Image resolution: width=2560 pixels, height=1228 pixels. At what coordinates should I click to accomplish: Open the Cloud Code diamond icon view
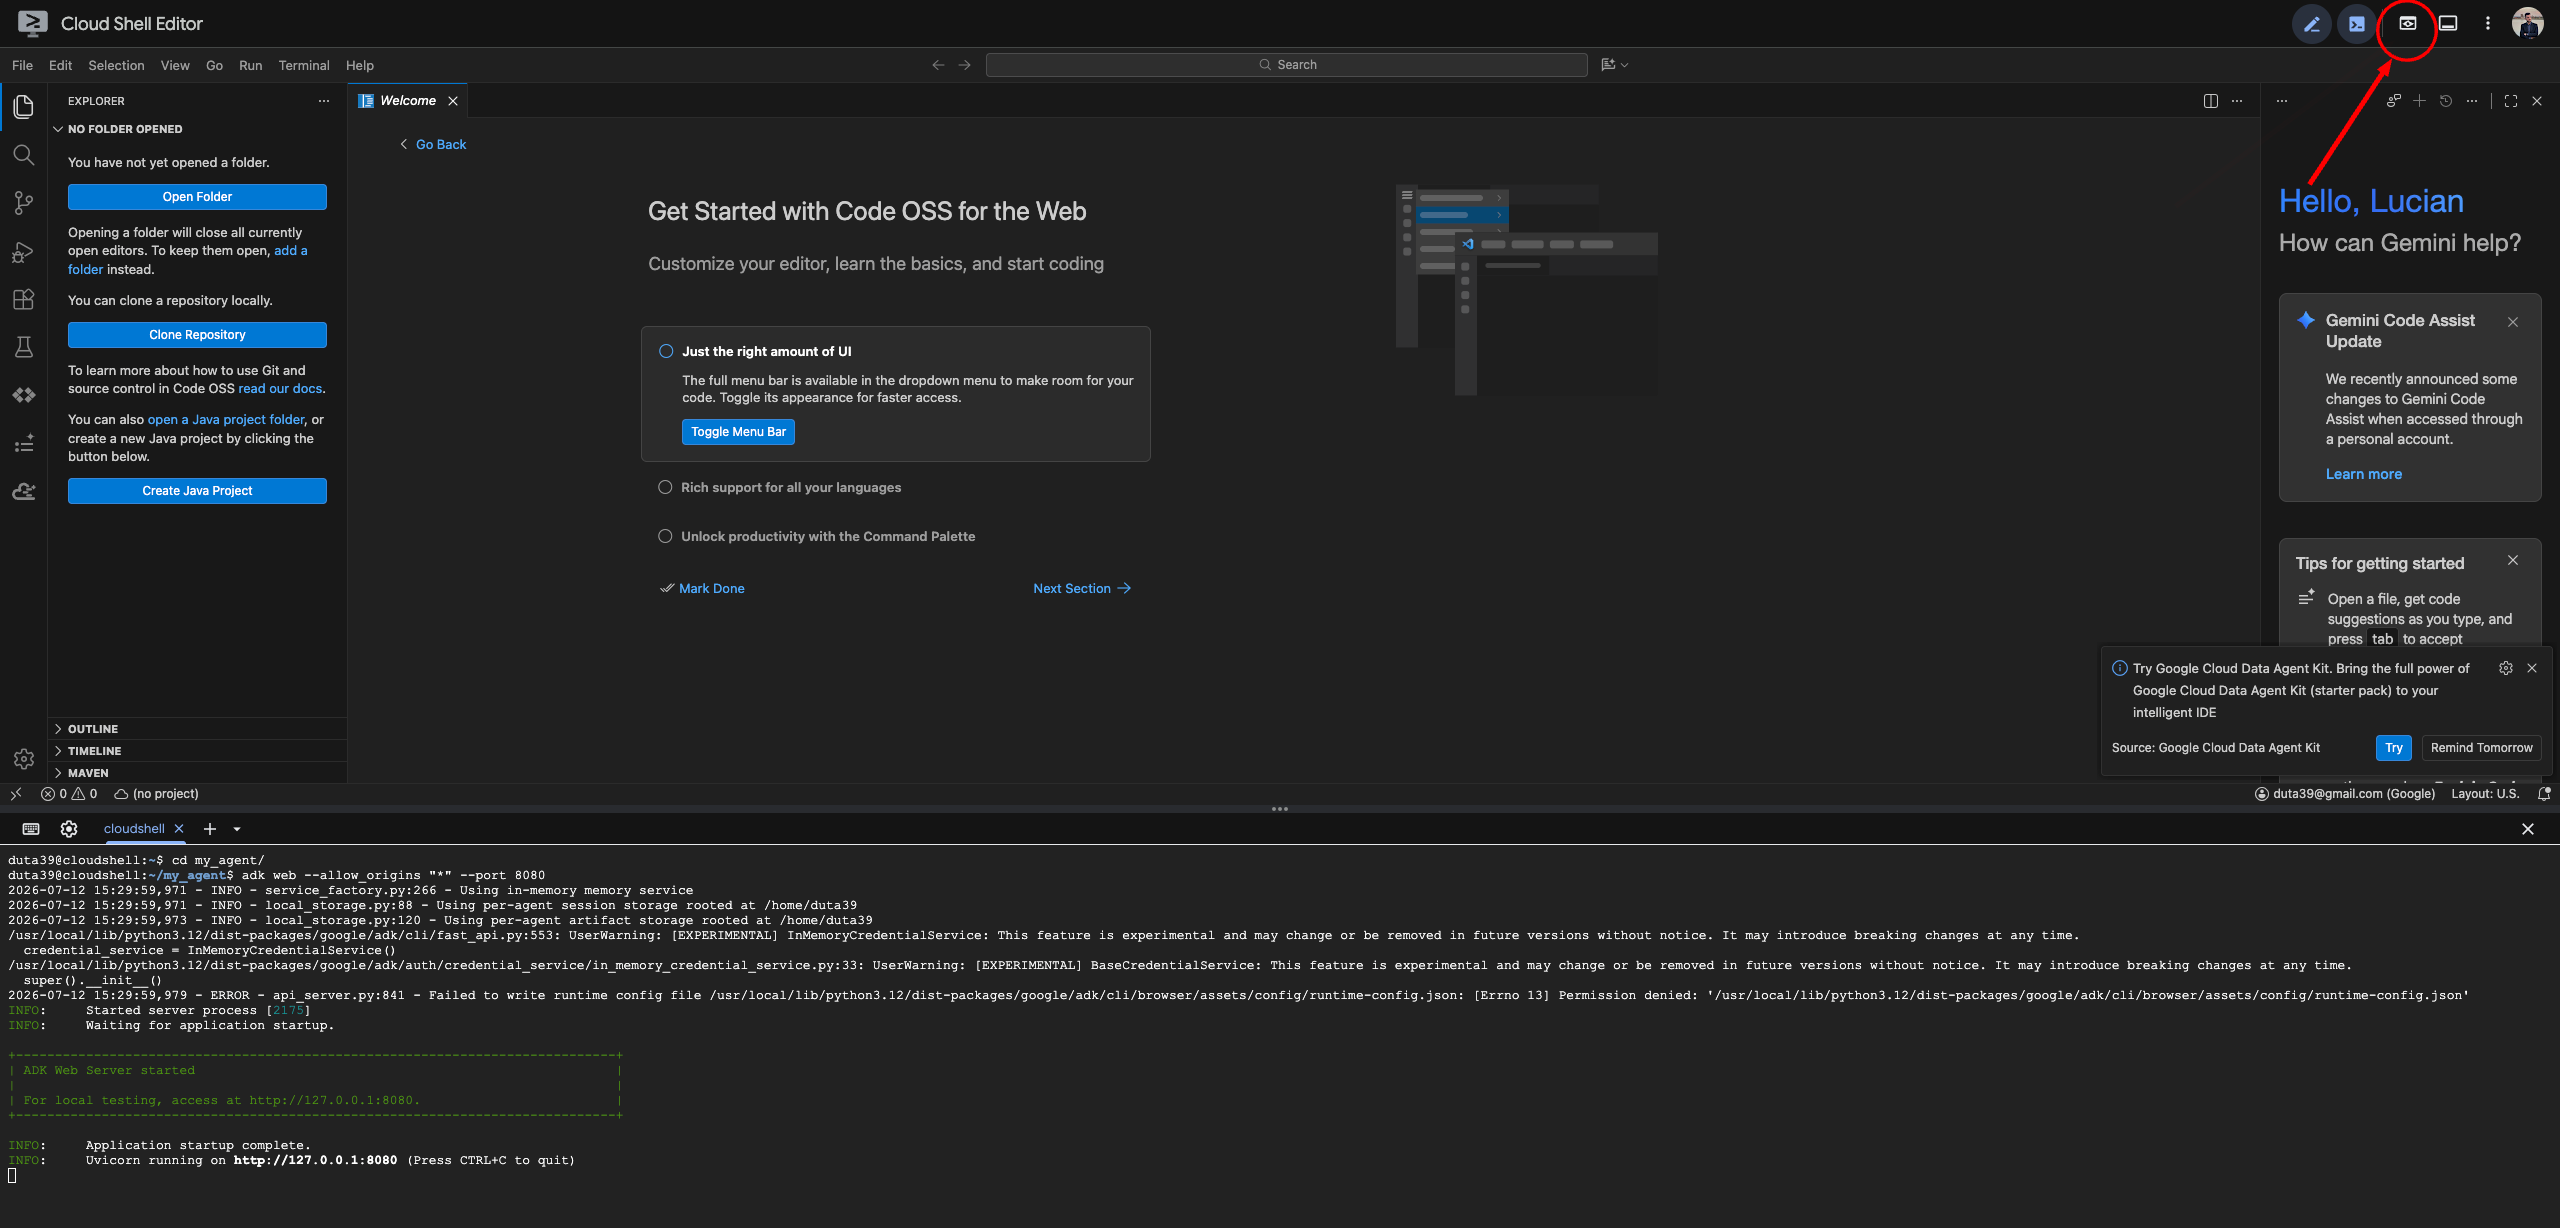point(24,395)
